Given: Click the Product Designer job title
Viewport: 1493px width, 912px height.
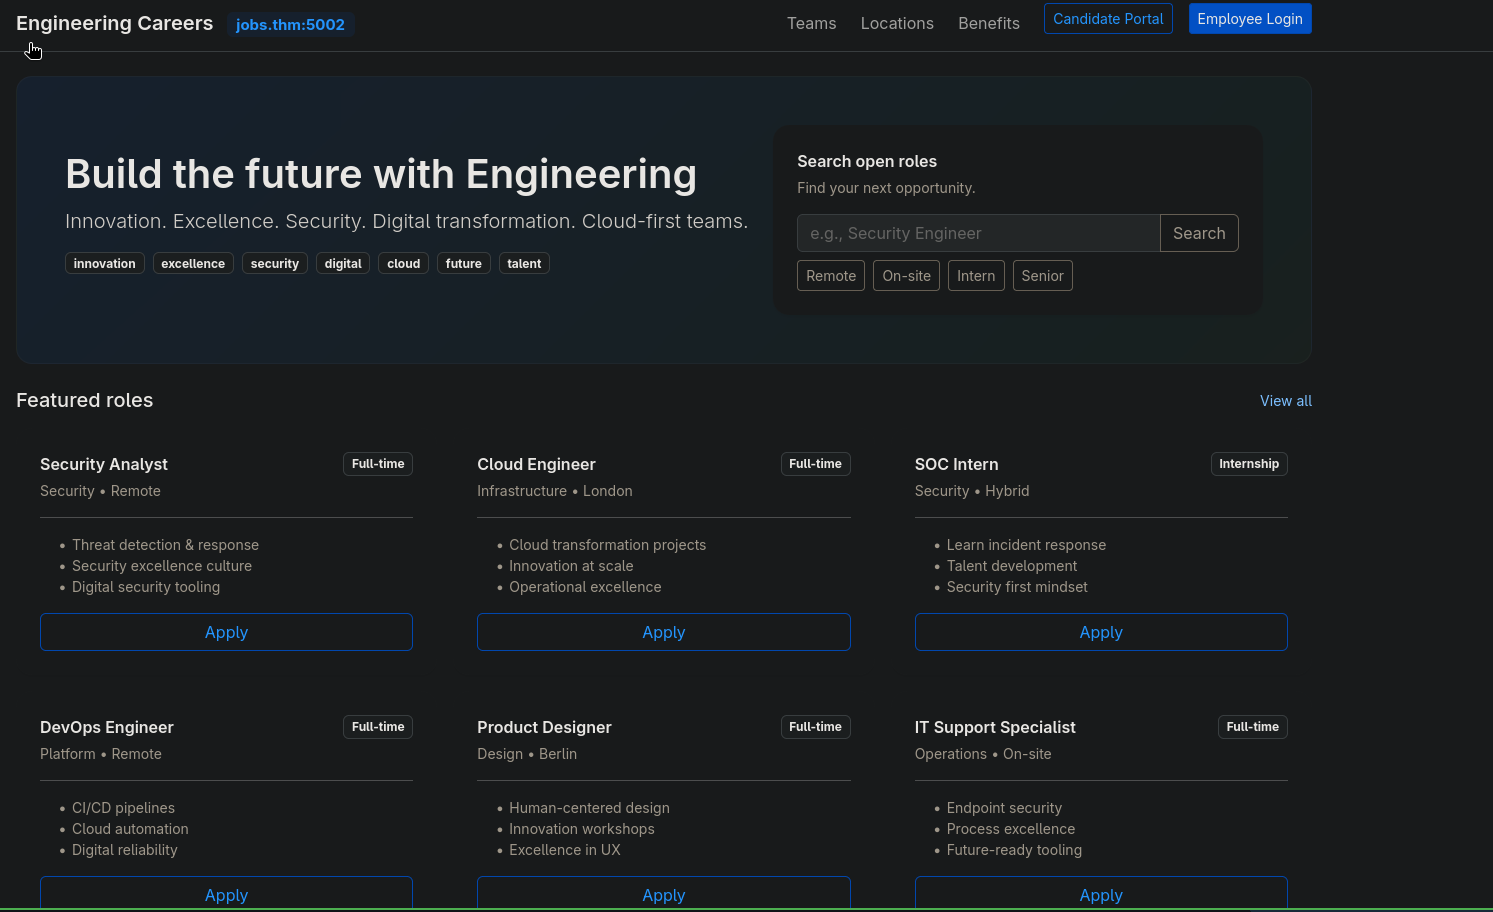Looking at the screenshot, I should 544,727.
